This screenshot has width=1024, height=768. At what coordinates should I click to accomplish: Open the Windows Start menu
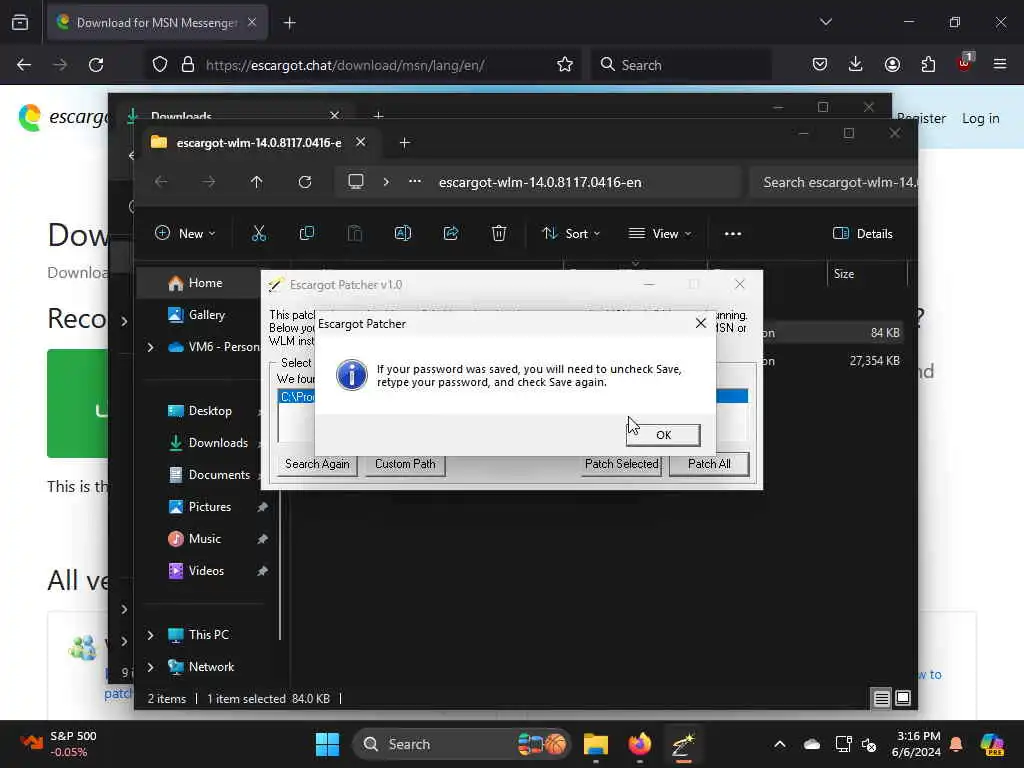pos(327,744)
